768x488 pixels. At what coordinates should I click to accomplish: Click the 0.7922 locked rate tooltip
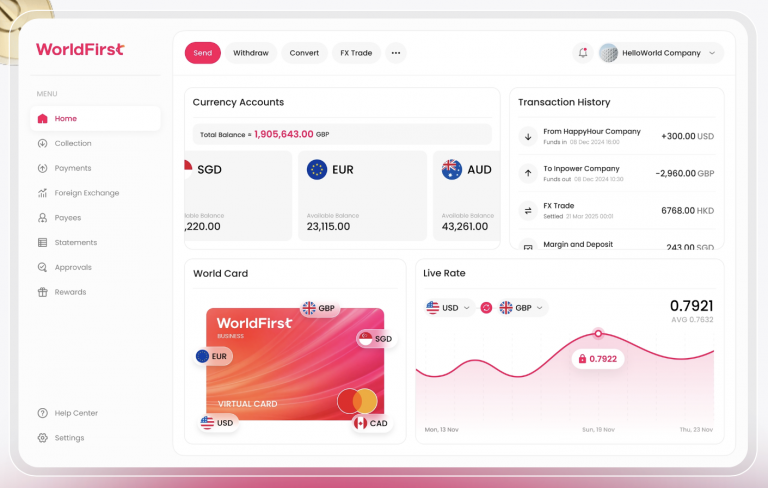tap(598, 359)
